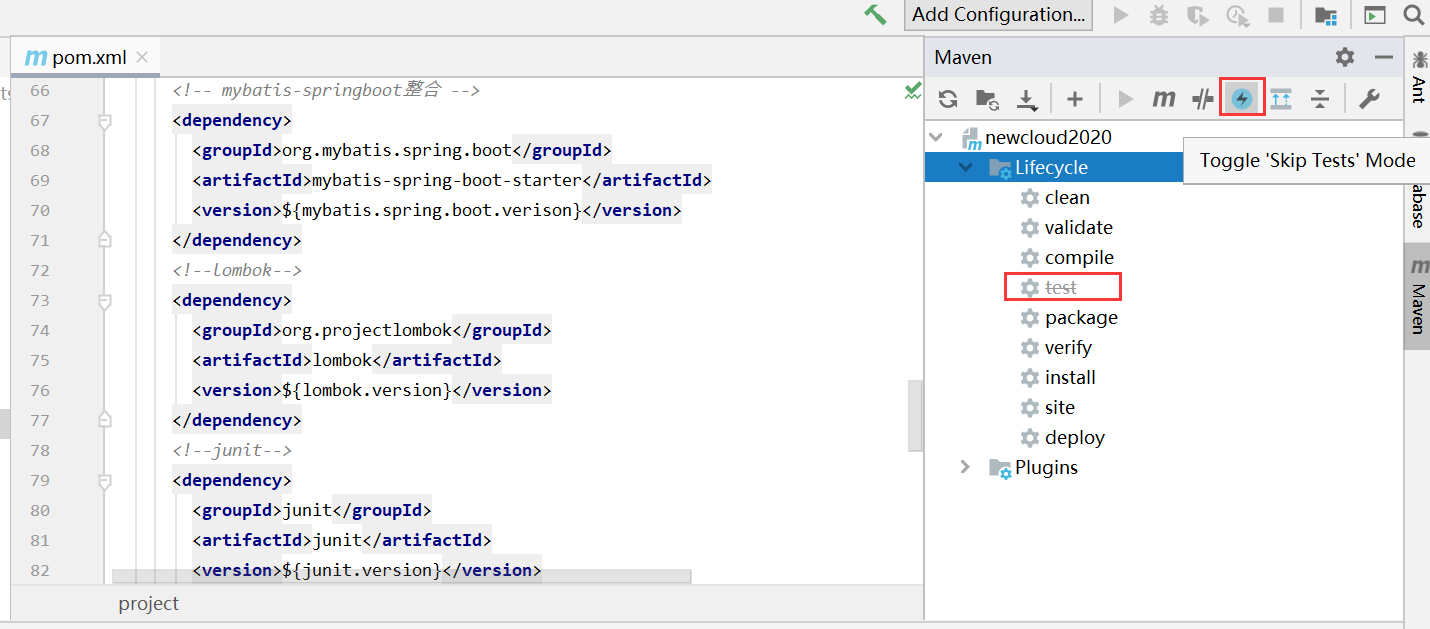
Task: Toggle 'Skip Tests' Mode button
Action: pyautogui.click(x=1242, y=99)
